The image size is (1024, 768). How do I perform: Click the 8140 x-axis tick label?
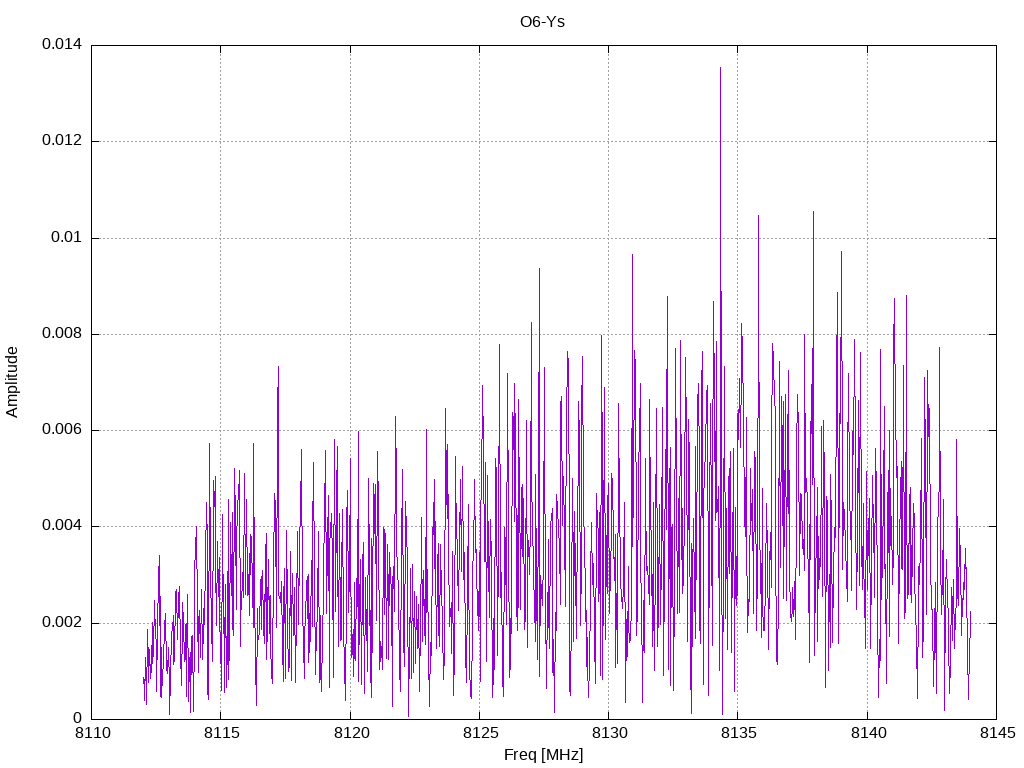pos(869,733)
